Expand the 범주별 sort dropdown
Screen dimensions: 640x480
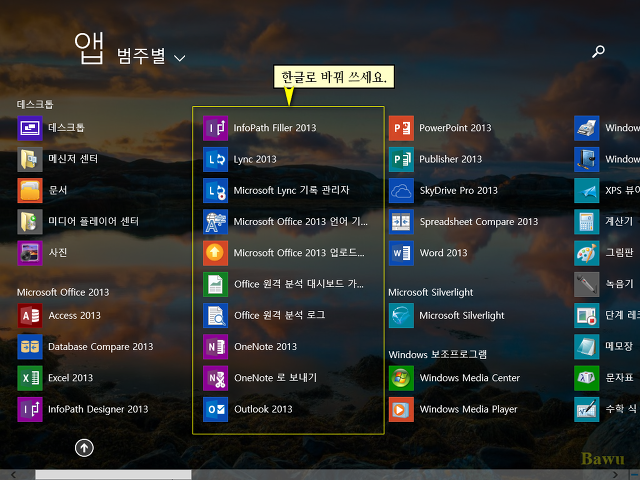[151, 56]
